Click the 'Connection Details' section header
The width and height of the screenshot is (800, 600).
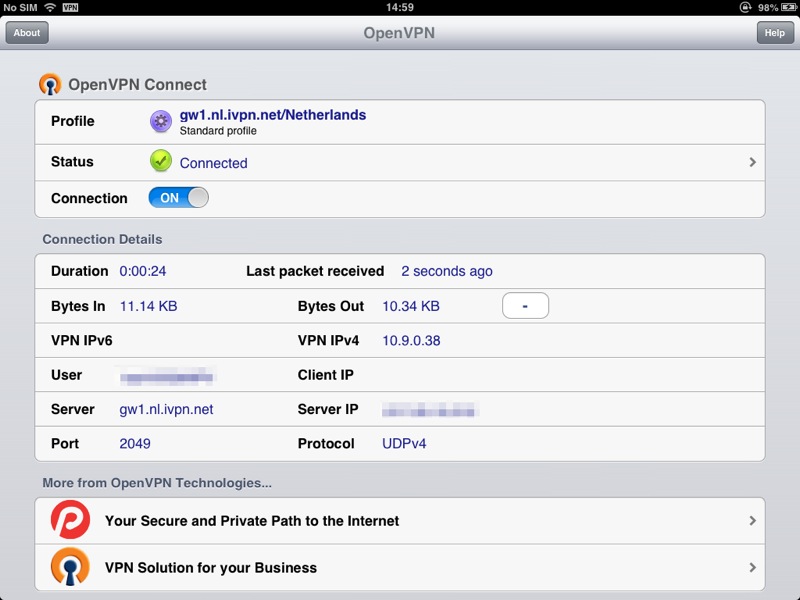102,239
